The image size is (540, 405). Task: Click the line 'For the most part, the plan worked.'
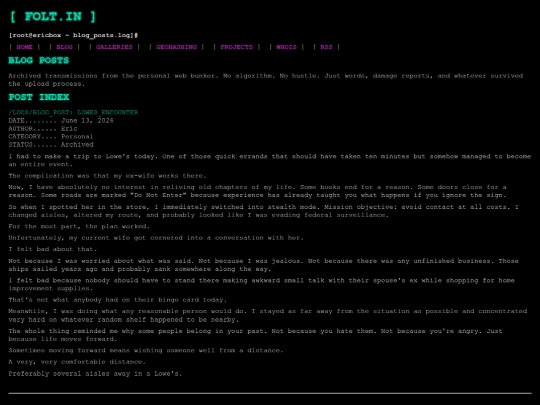coord(79,226)
